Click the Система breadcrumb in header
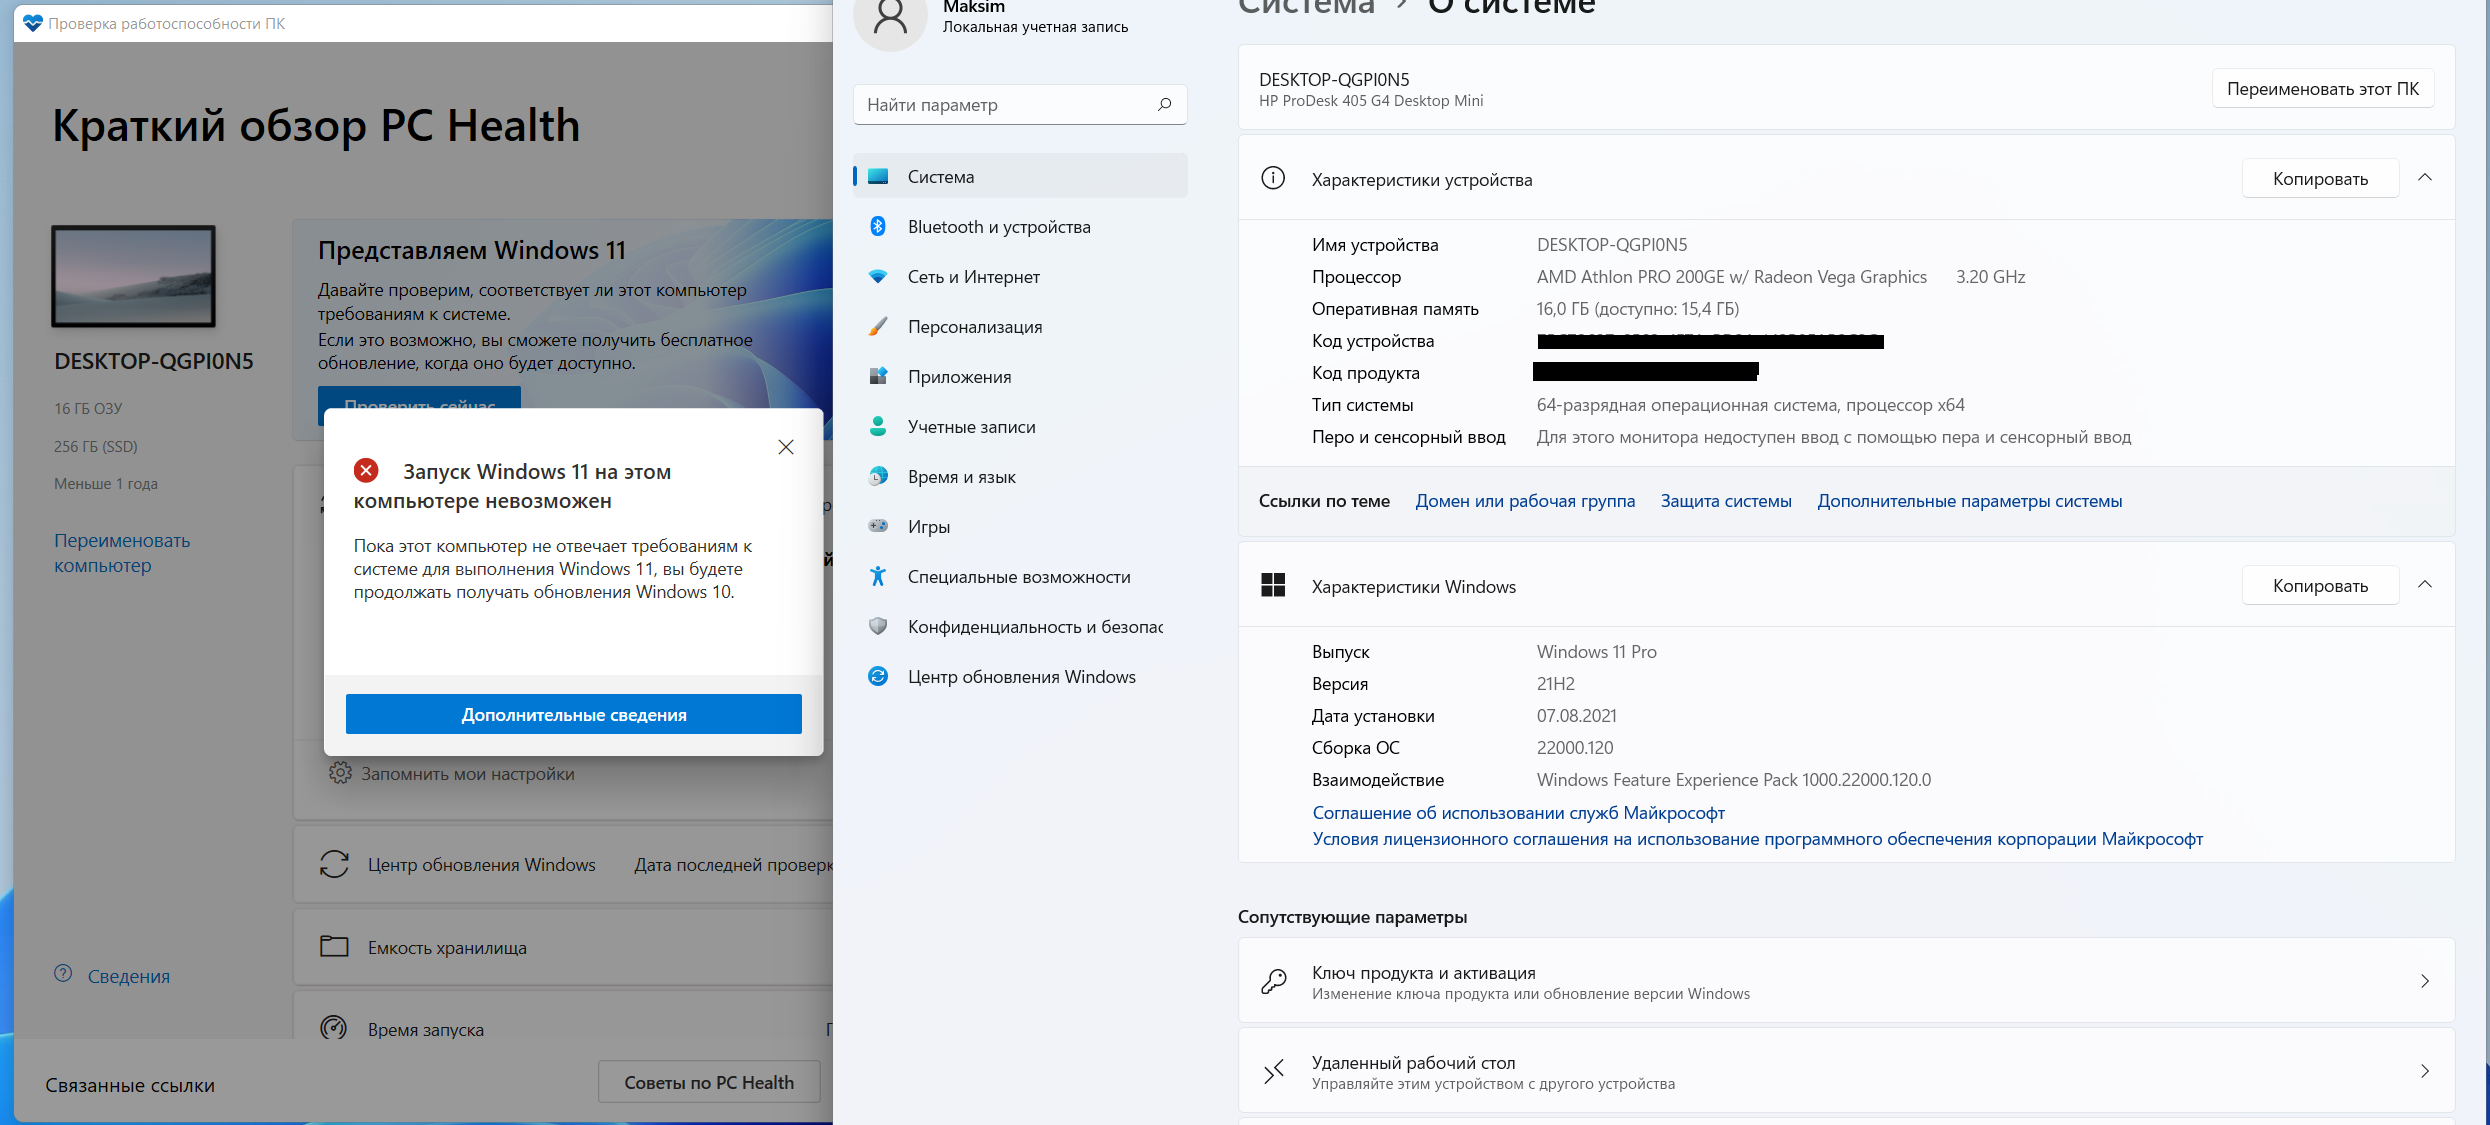The height and width of the screenshot is (1125, 2490). coord(1306,7)
